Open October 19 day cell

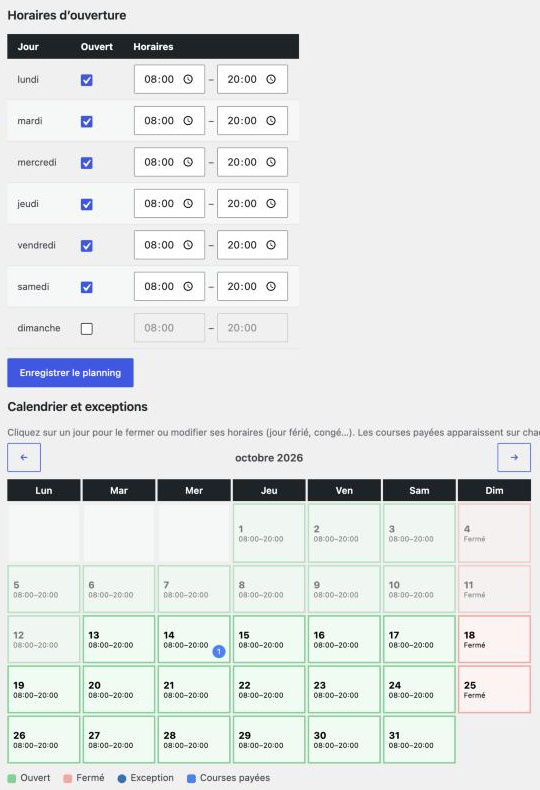(43, 689)
